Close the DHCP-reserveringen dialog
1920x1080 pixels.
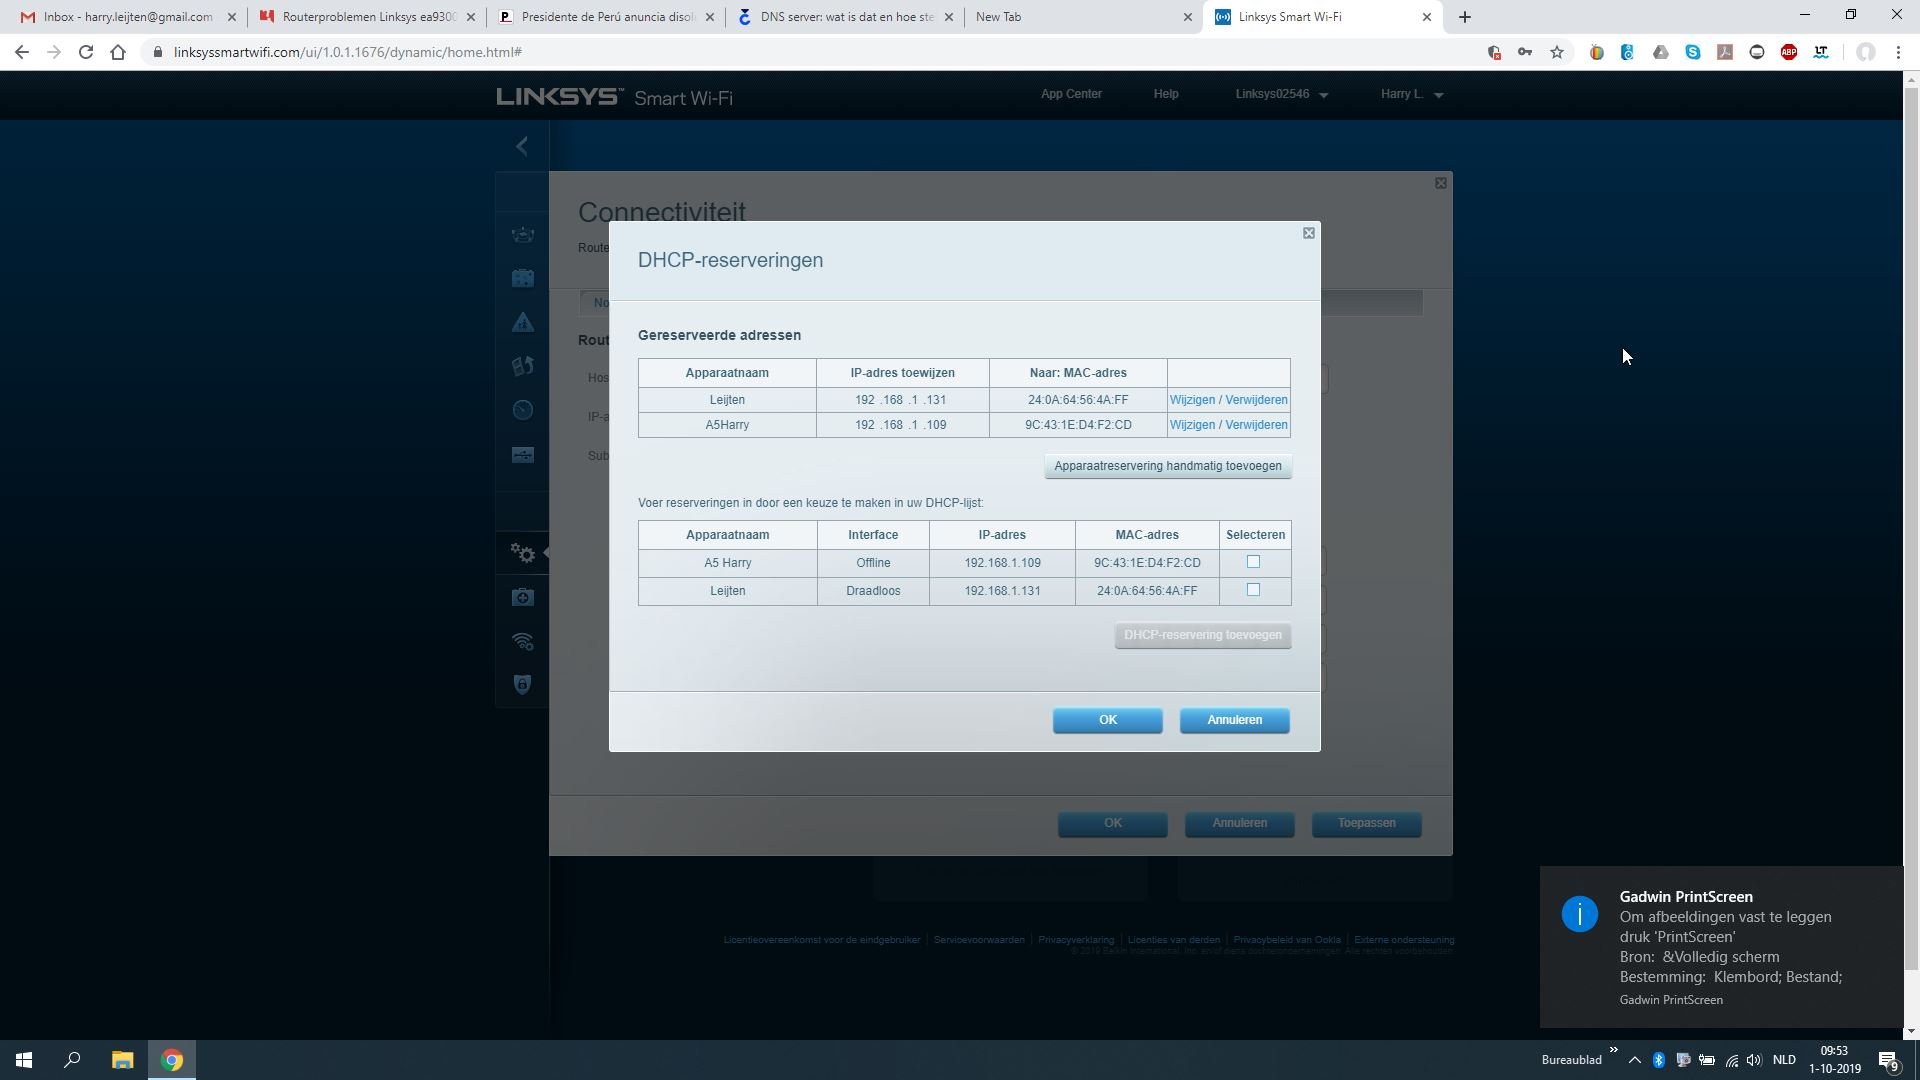click(1308, 233)
